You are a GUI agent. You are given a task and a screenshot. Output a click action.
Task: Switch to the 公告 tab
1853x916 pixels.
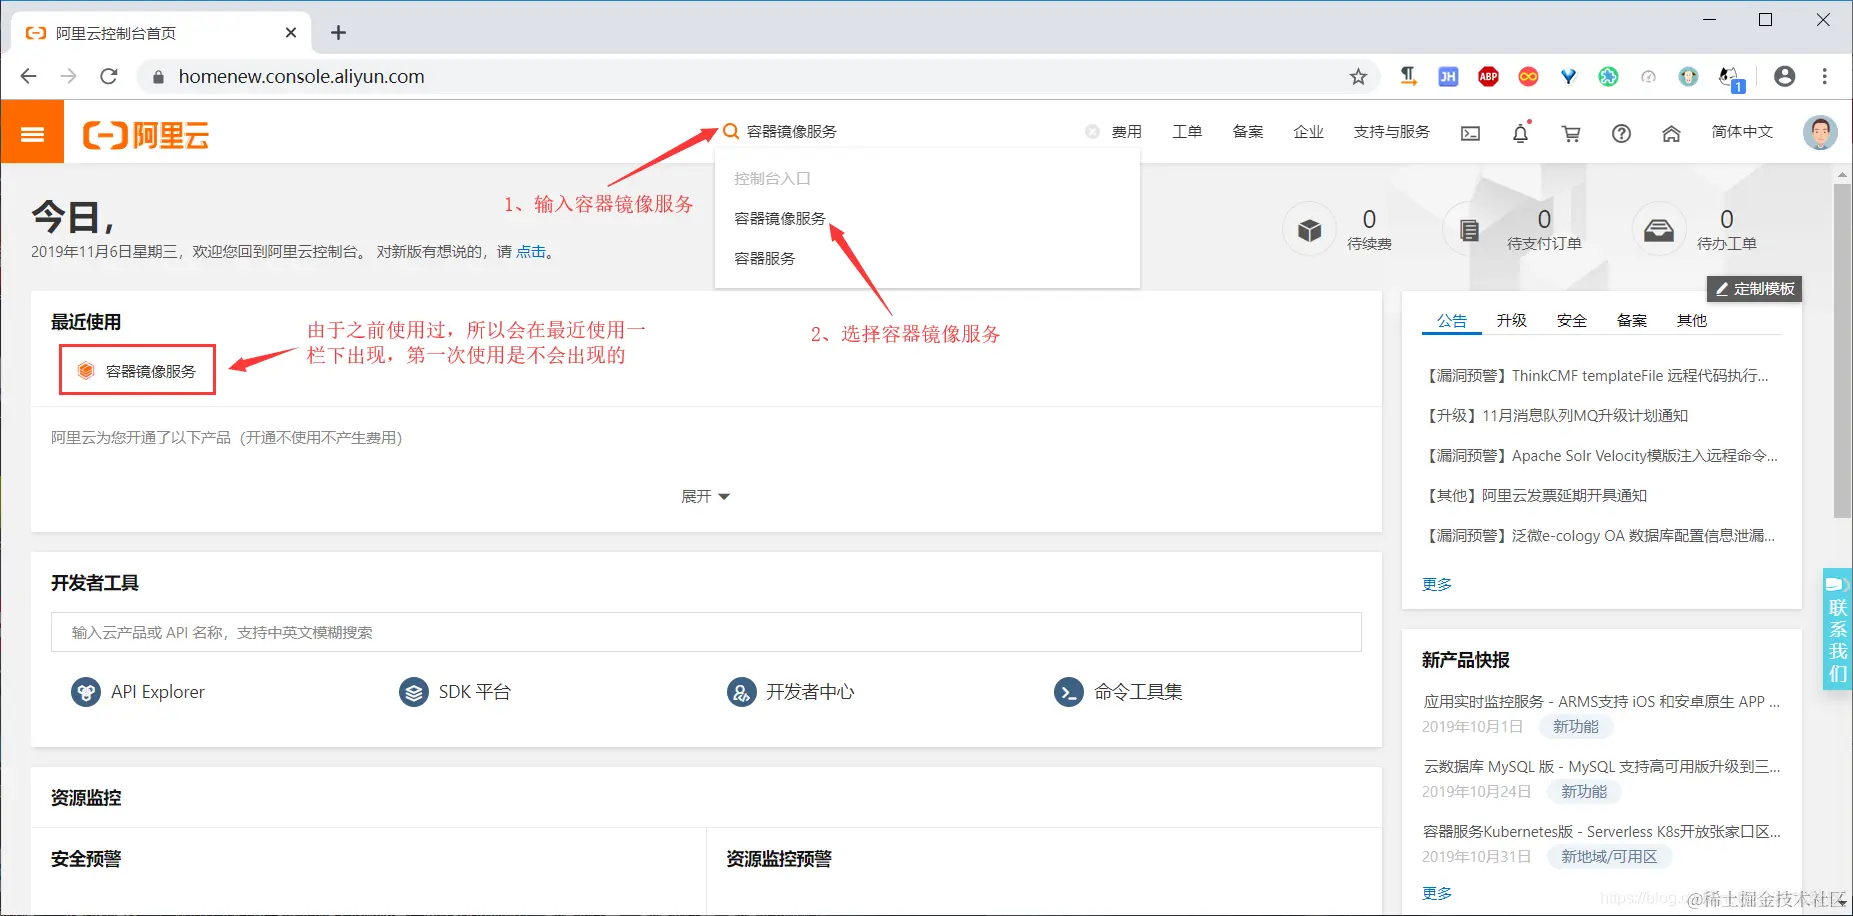point(1452,320)
